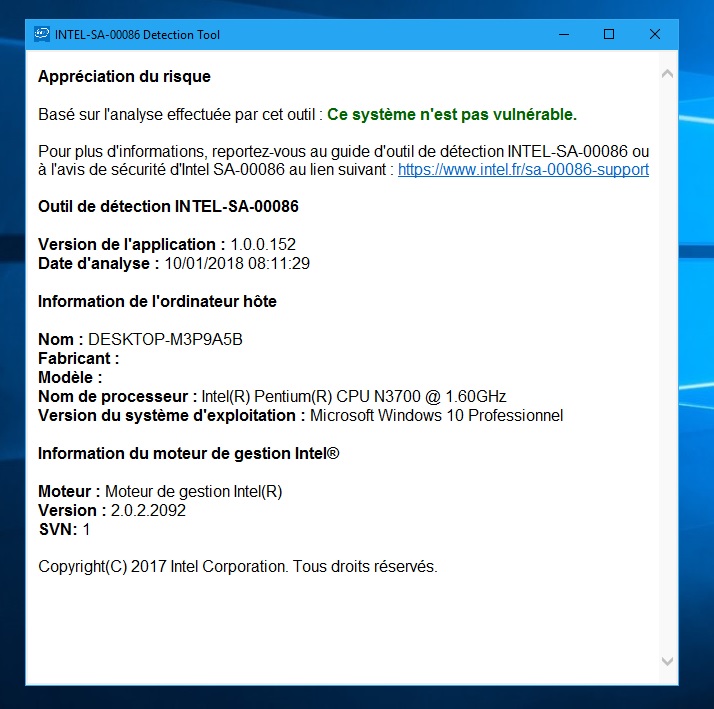Click the Intel app icon in title bar
The height and width of the screenshot is (709, 714).
click(x=41, y=35)
